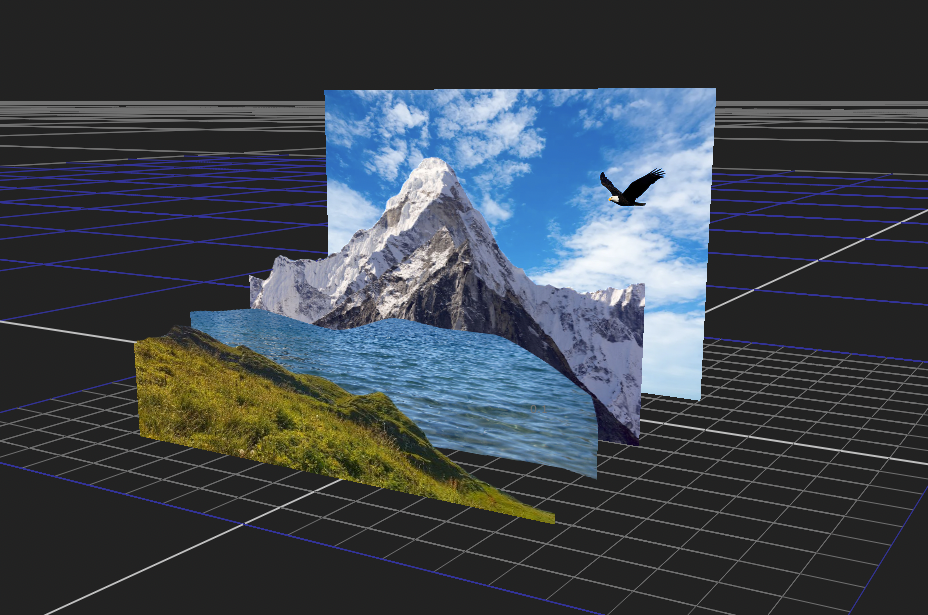Click the flying eagle in the sky
This screenshot has width=928, height=615.
point(631,188)
